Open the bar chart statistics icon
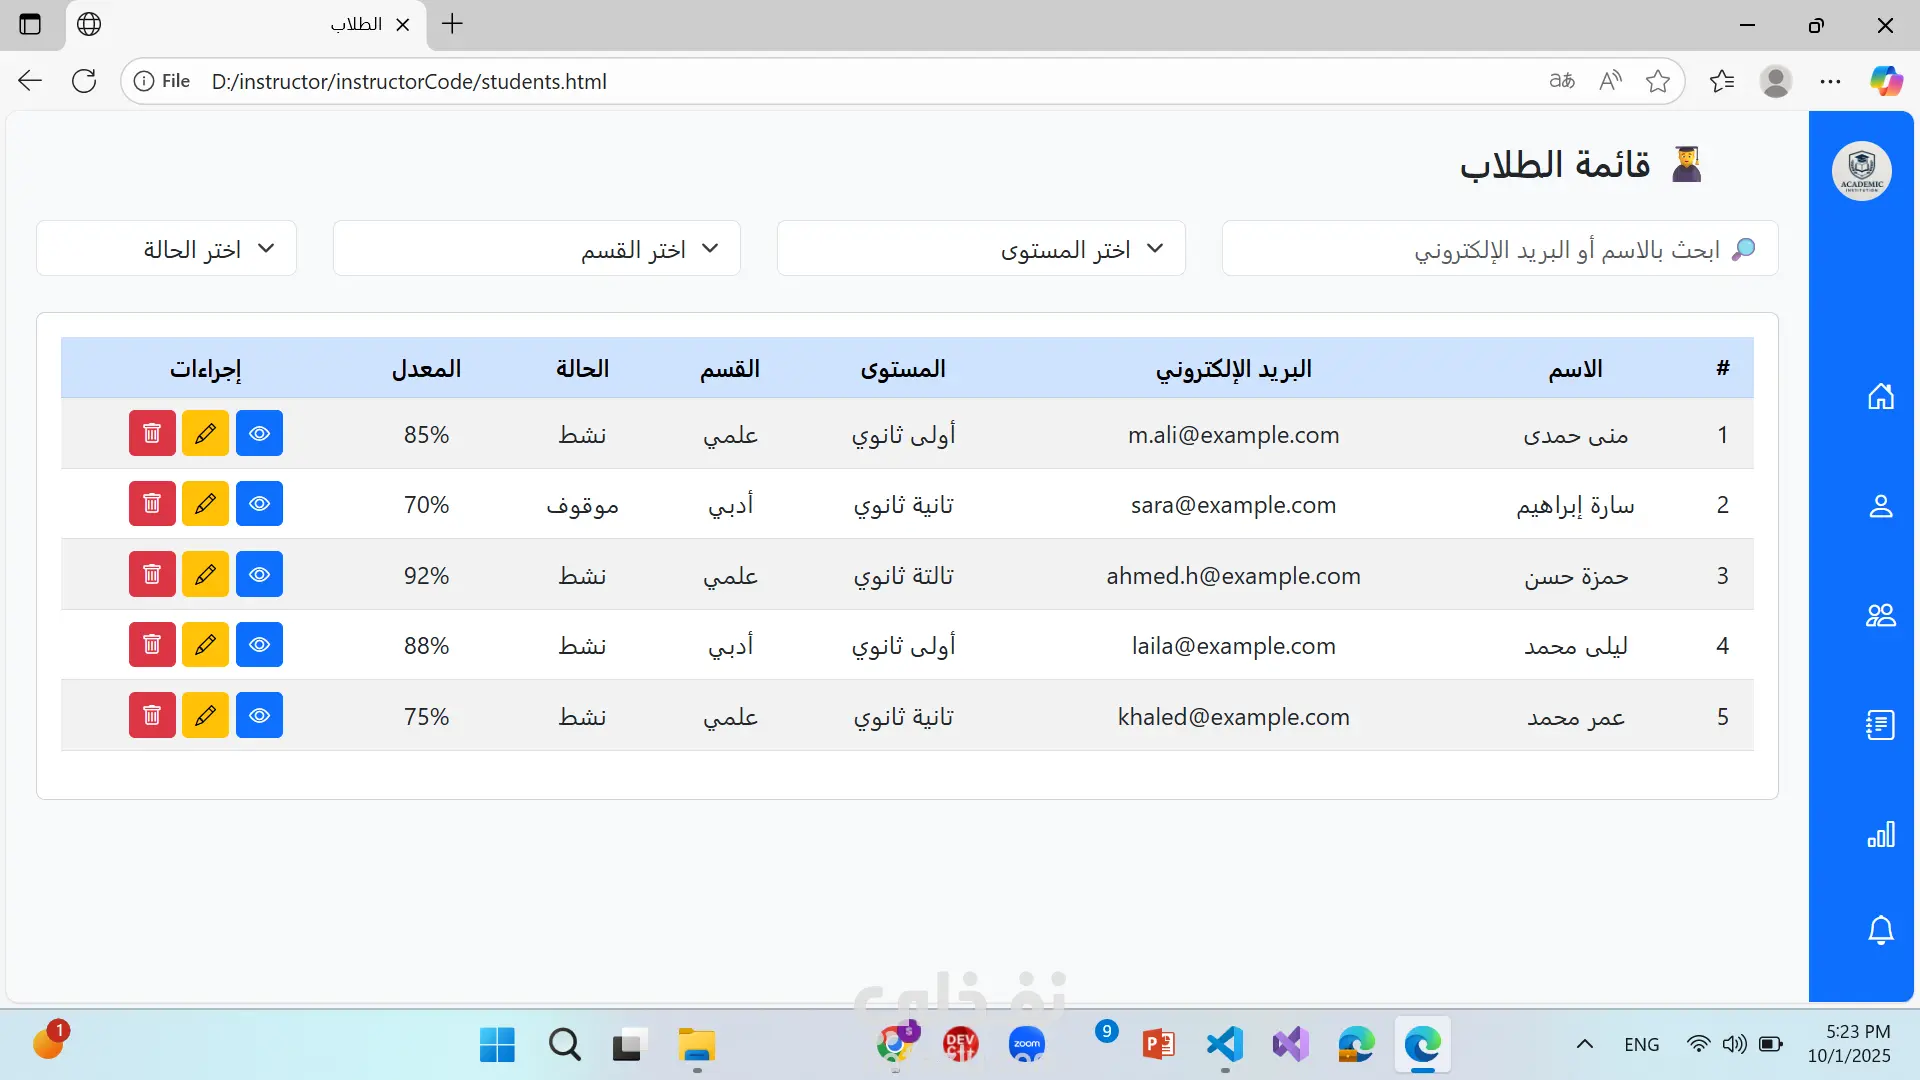The height and width of the screenshot is (1080, 1920). point(1880,835)
